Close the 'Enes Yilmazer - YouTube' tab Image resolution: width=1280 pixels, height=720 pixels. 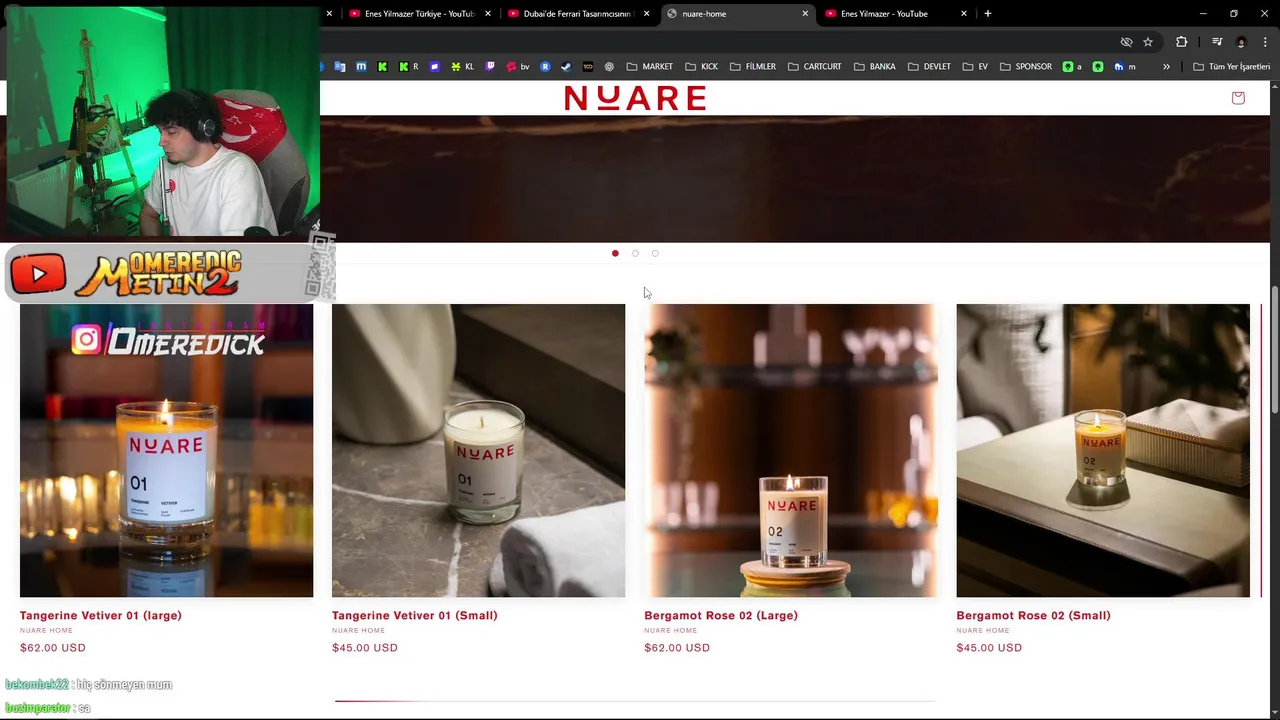[964, 13]
